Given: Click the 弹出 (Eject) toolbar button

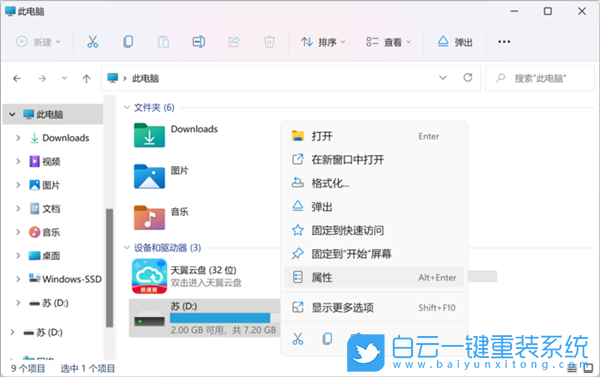Looking at the screenshot, I should (455, 41).
